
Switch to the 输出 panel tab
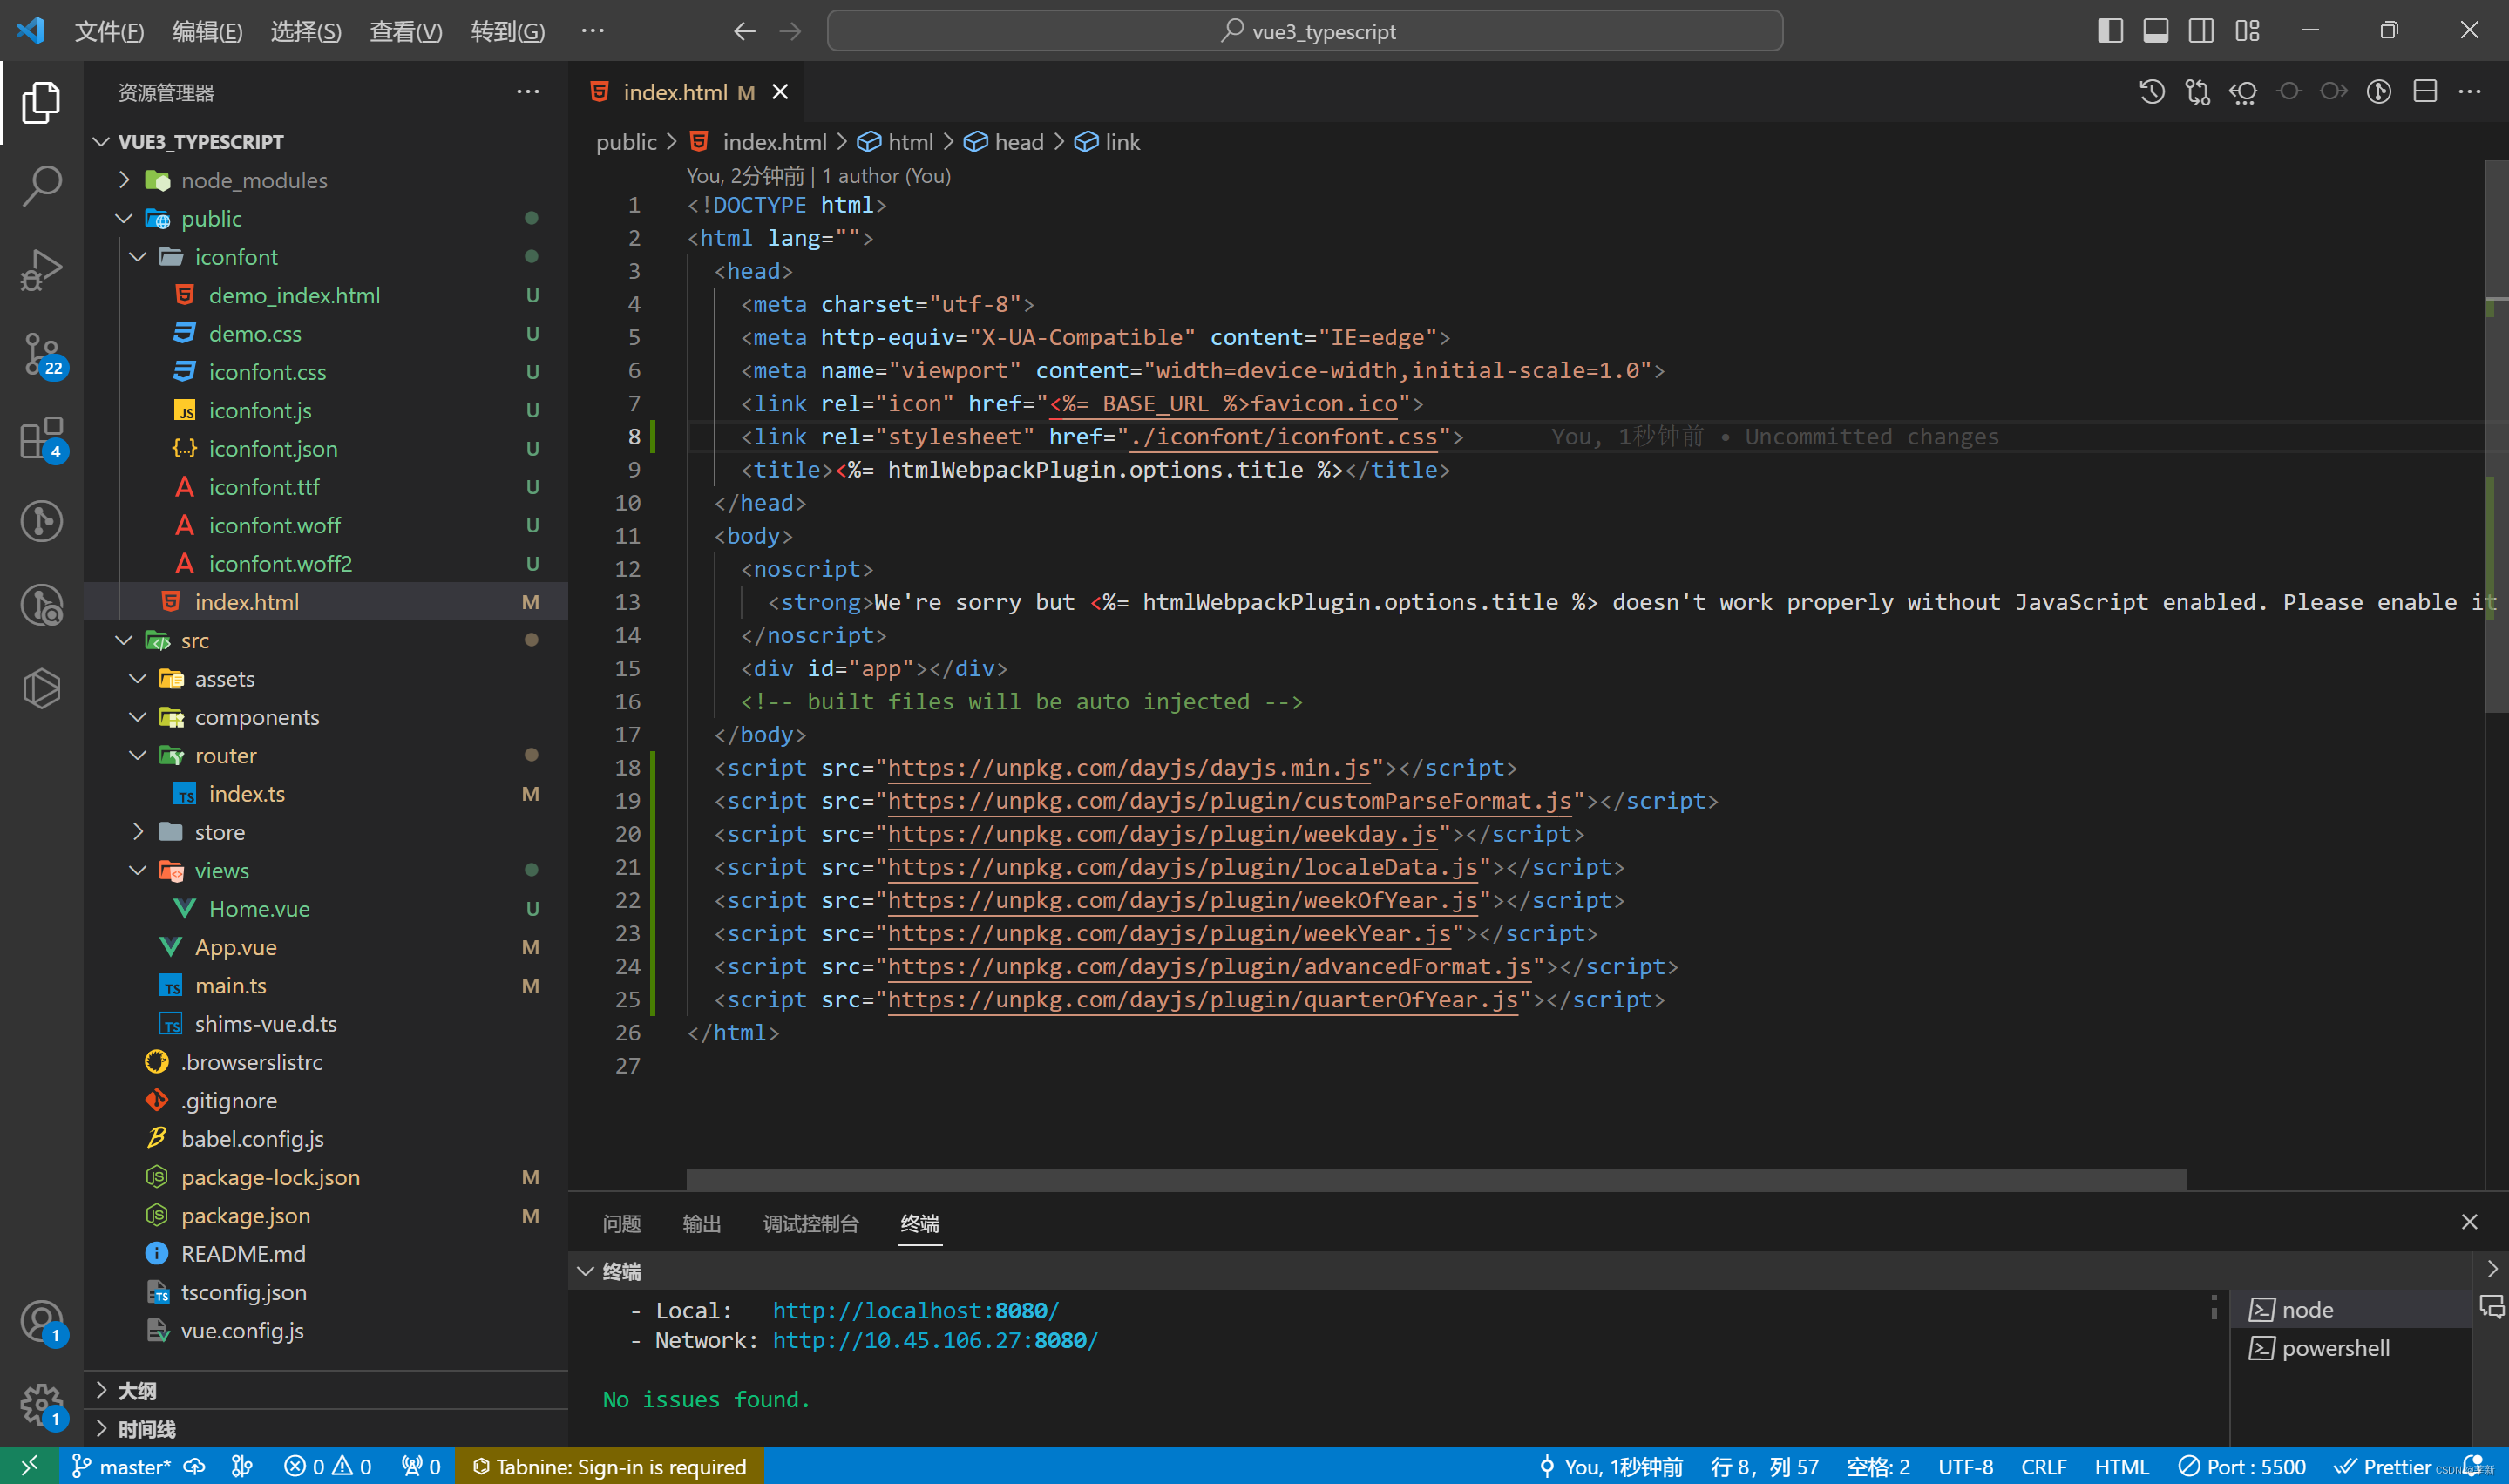701,1223
